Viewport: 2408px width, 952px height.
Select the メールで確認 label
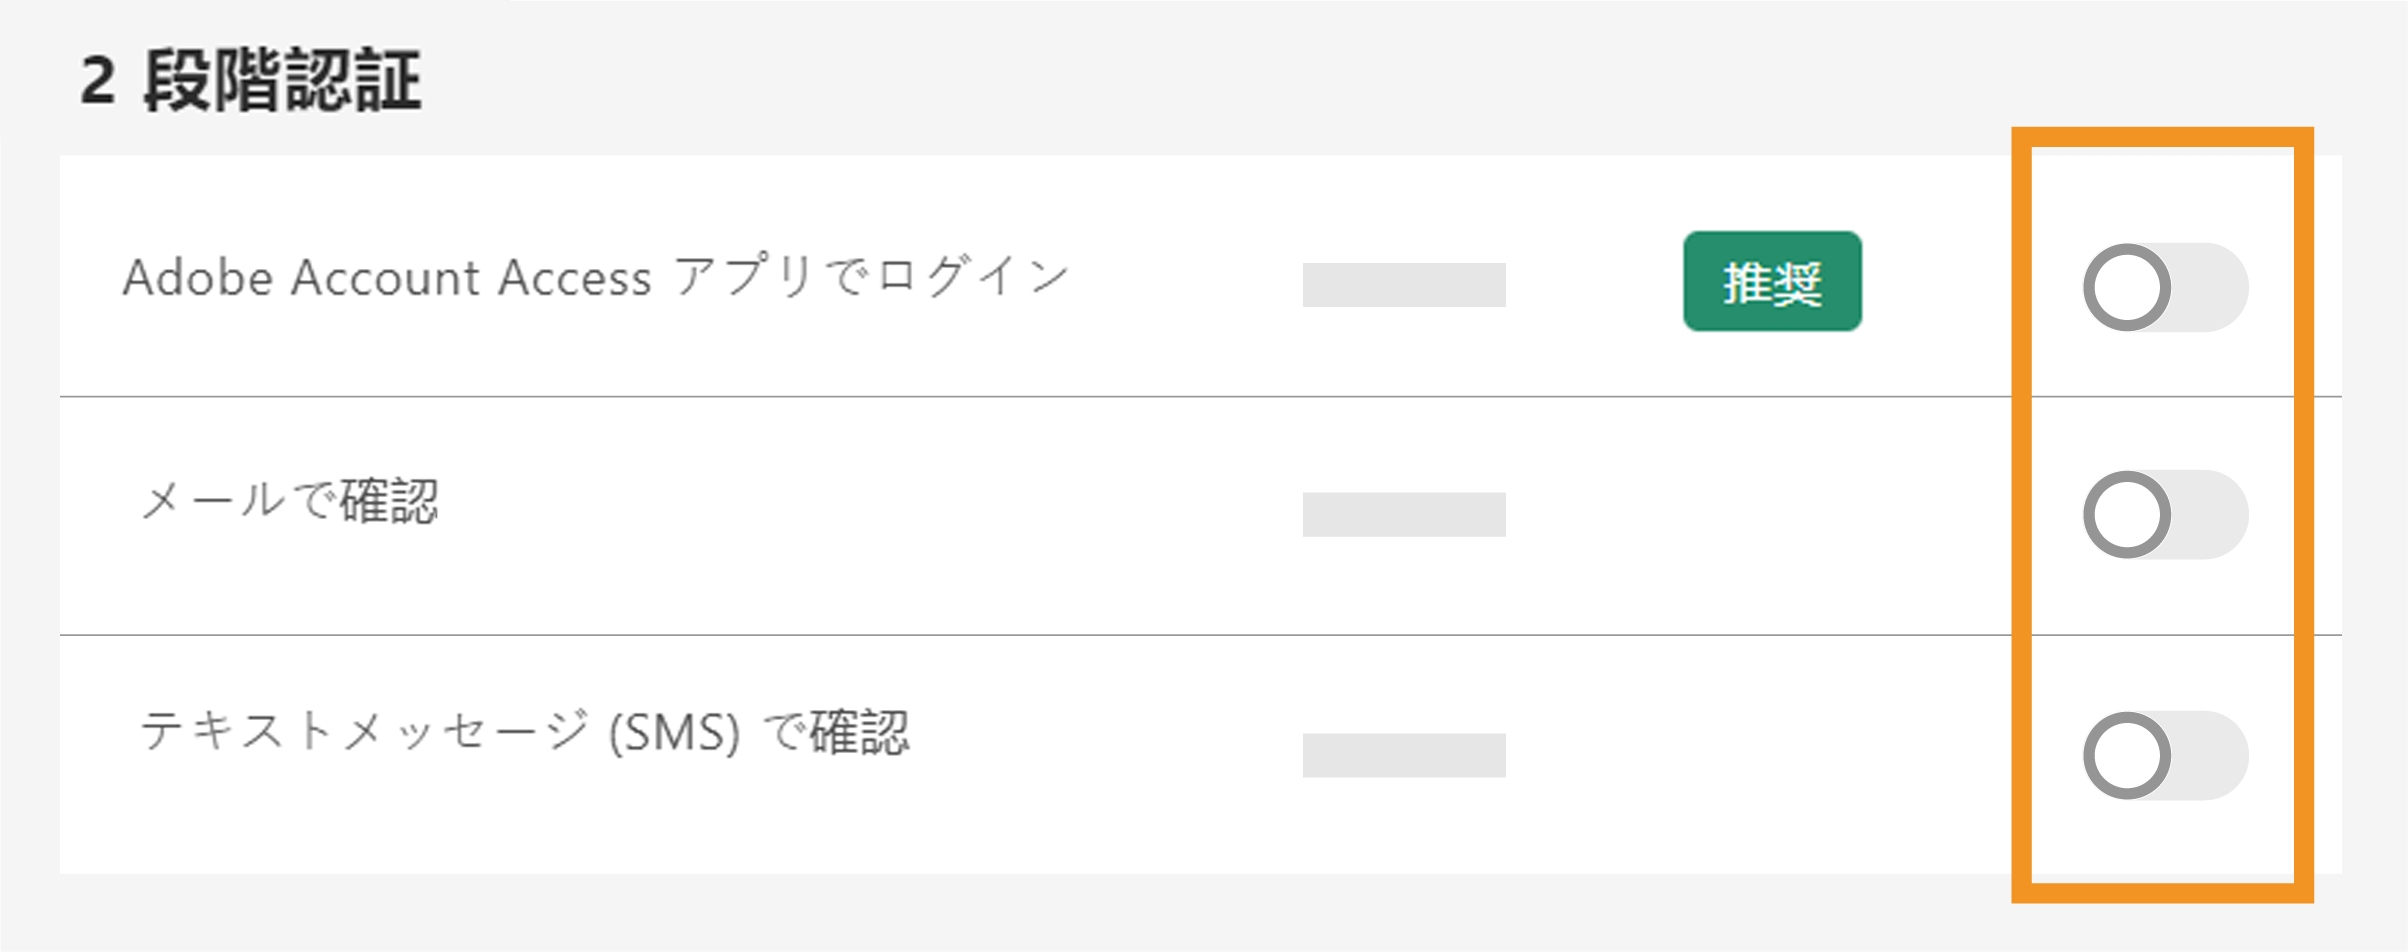[x=290, y=500]
